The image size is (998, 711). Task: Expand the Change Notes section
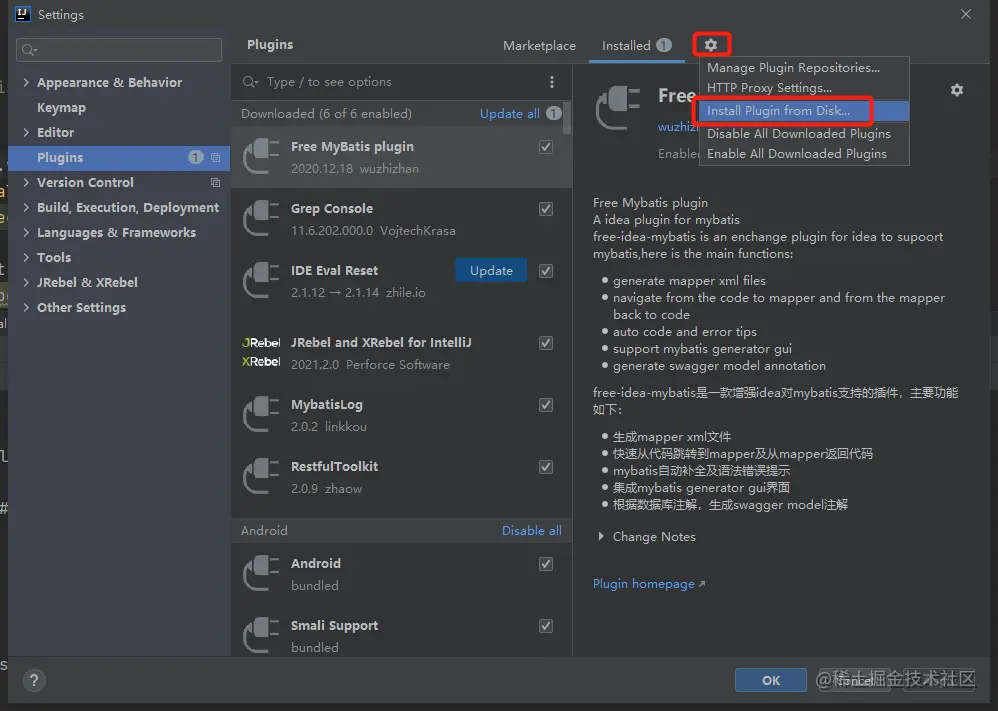(601, 537)
